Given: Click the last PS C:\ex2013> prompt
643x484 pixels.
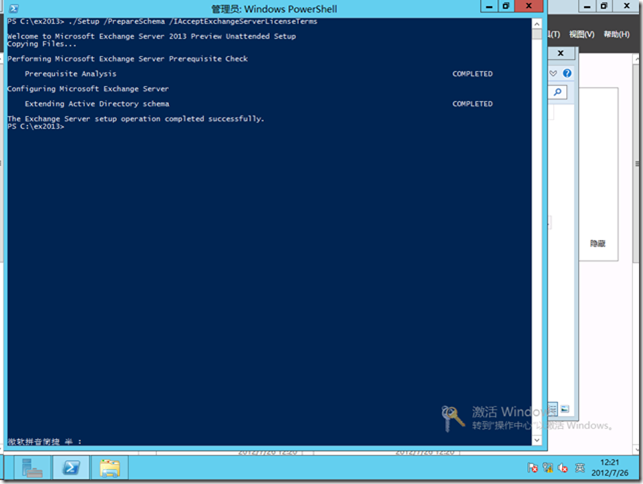Looking at the screenshot, I should click(36, 127).
